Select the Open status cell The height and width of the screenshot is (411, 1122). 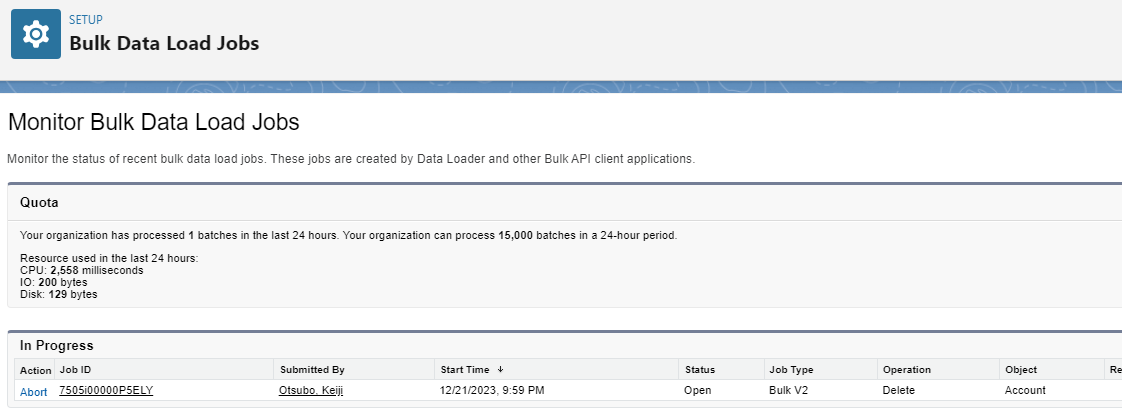[698, 390]
